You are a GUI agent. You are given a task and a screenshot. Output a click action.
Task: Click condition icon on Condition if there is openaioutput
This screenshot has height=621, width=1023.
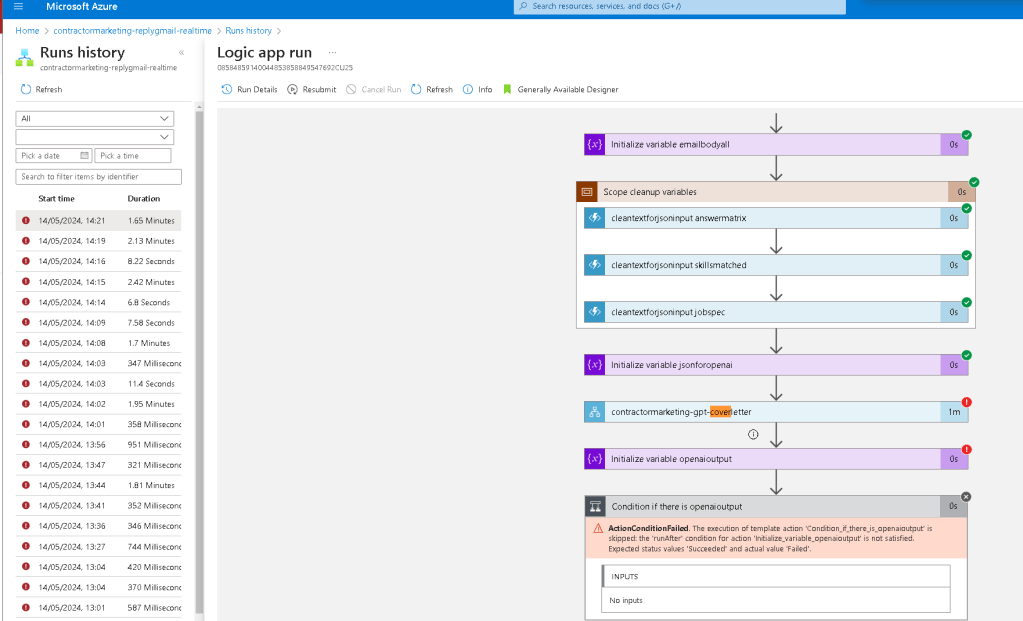(595, 506)
